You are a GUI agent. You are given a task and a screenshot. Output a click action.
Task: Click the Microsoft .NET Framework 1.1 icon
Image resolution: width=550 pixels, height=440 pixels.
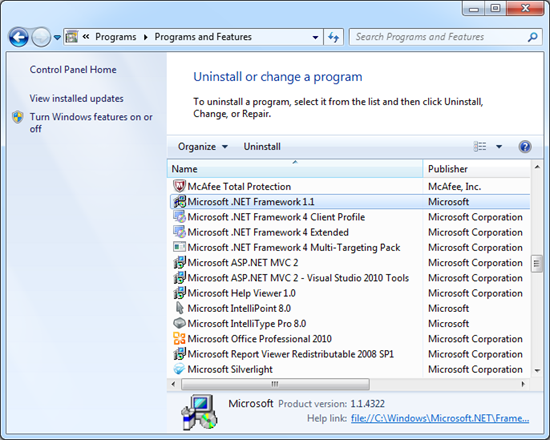click(x=179, y=201)
